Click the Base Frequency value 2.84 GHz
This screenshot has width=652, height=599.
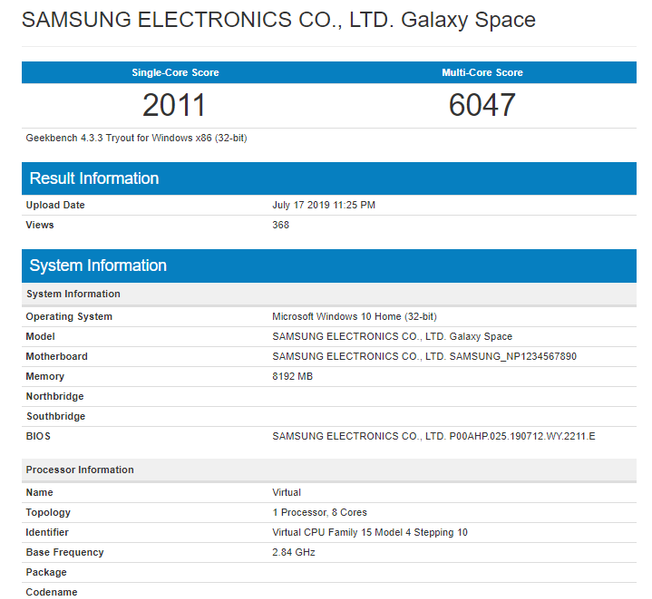pyautogui.click(x=294, y=553)
